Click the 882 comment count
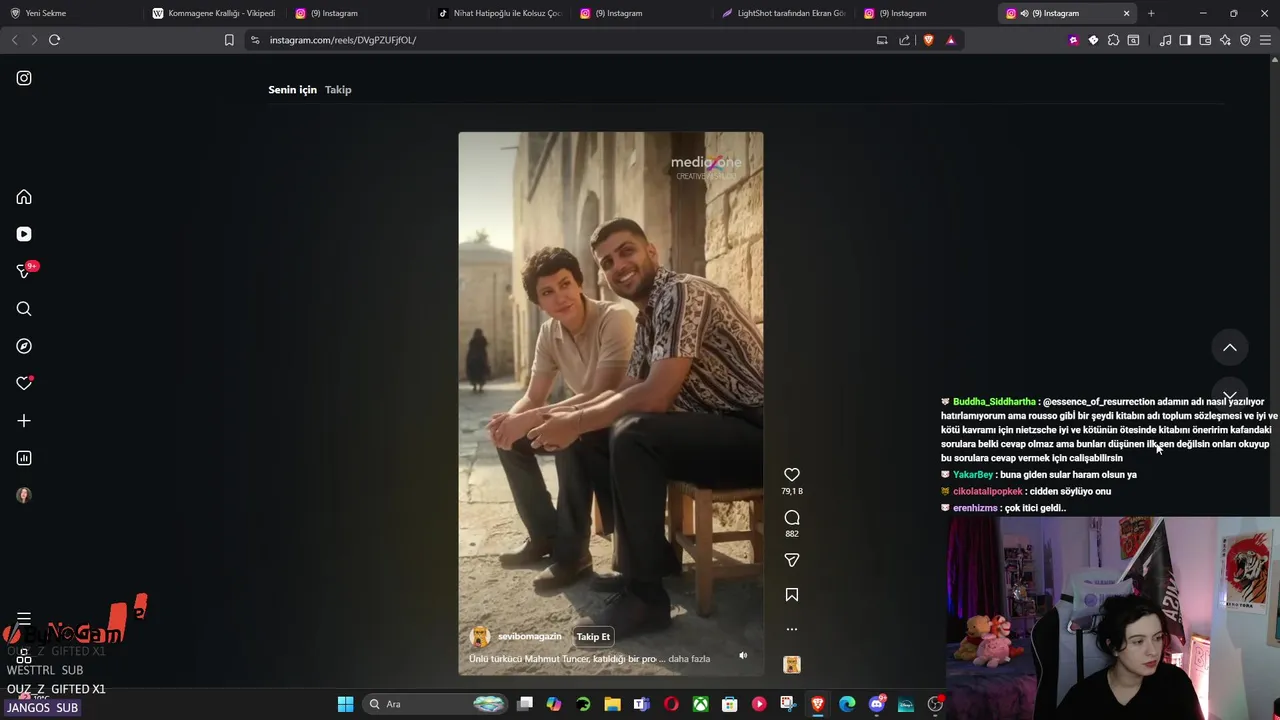 coord(792,534)
